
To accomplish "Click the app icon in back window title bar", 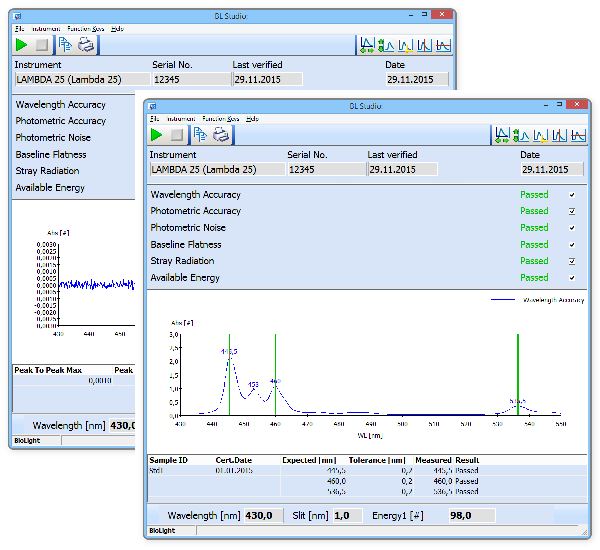I will (x=18, y=16).
